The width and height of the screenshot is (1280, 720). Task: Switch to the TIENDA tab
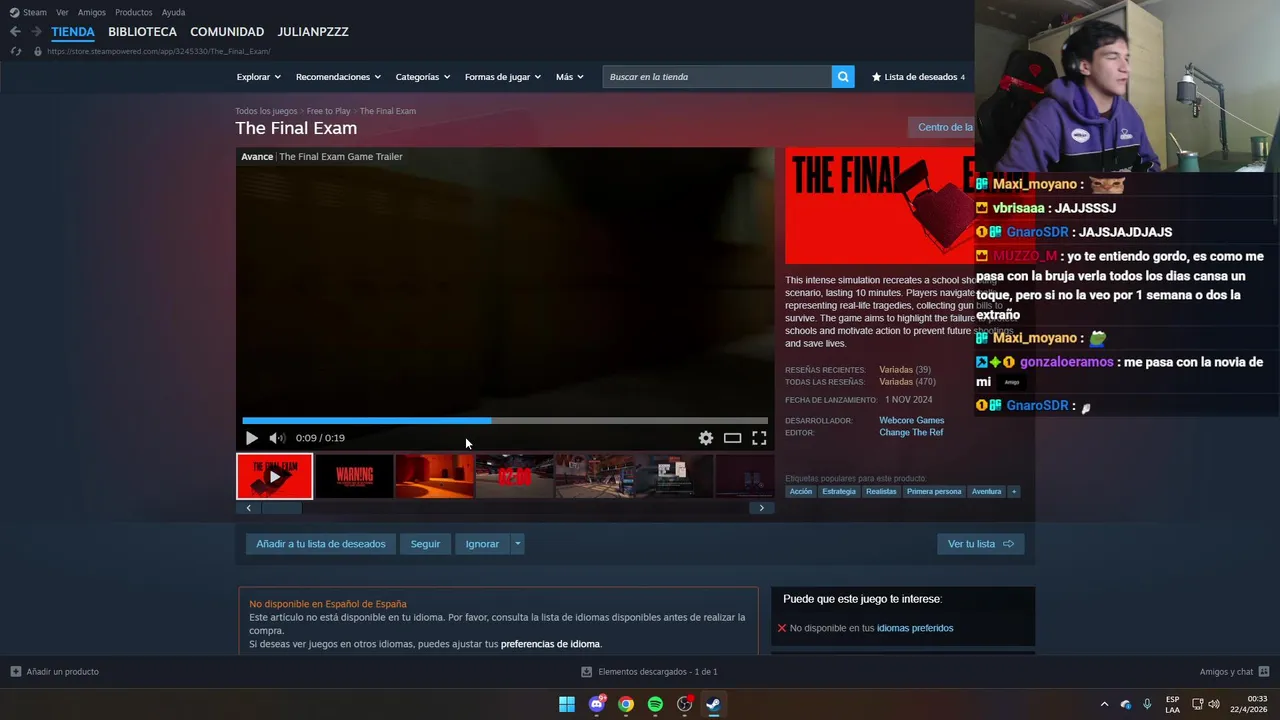point(73,32)
